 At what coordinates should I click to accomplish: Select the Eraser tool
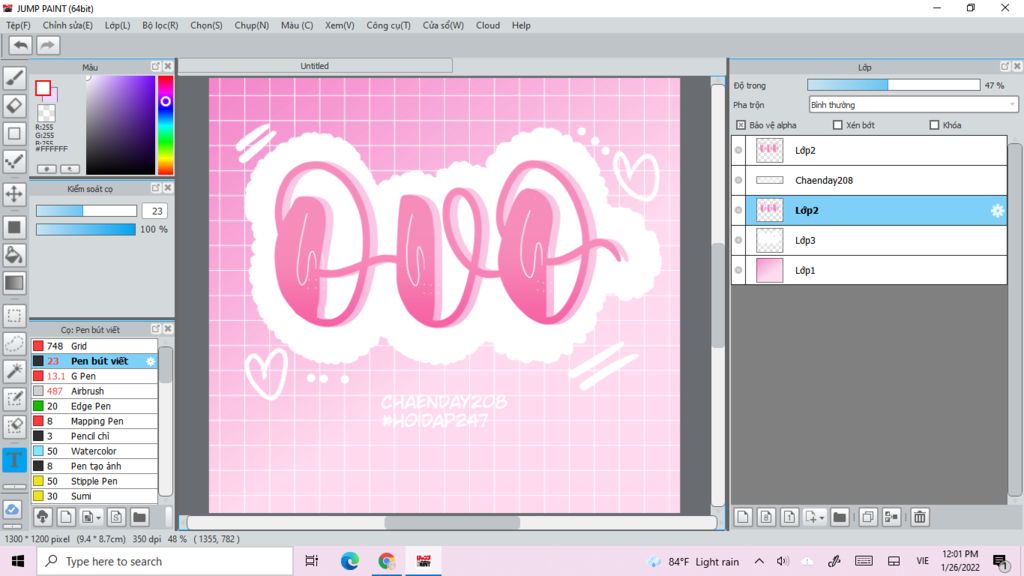[14, 106]
